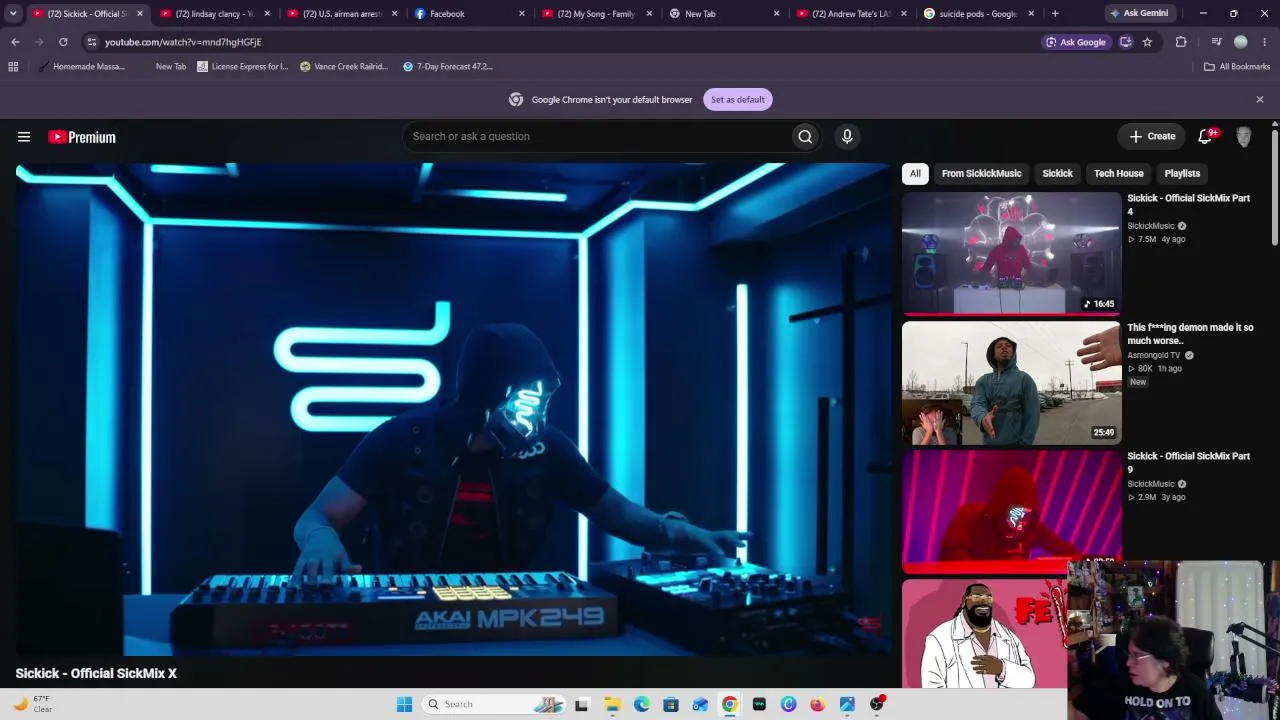Filter suggestions by Sickick chip

1057,174
